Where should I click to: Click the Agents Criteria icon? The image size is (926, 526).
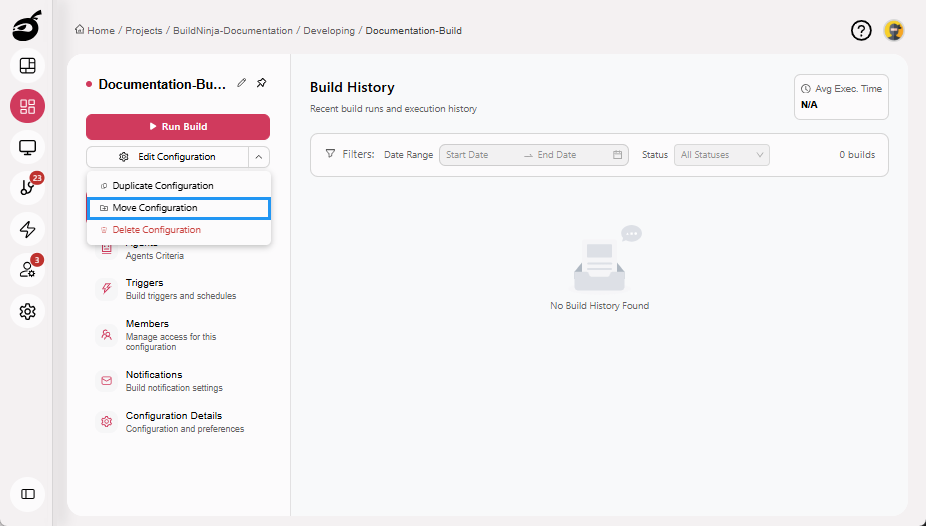(106, 249)
